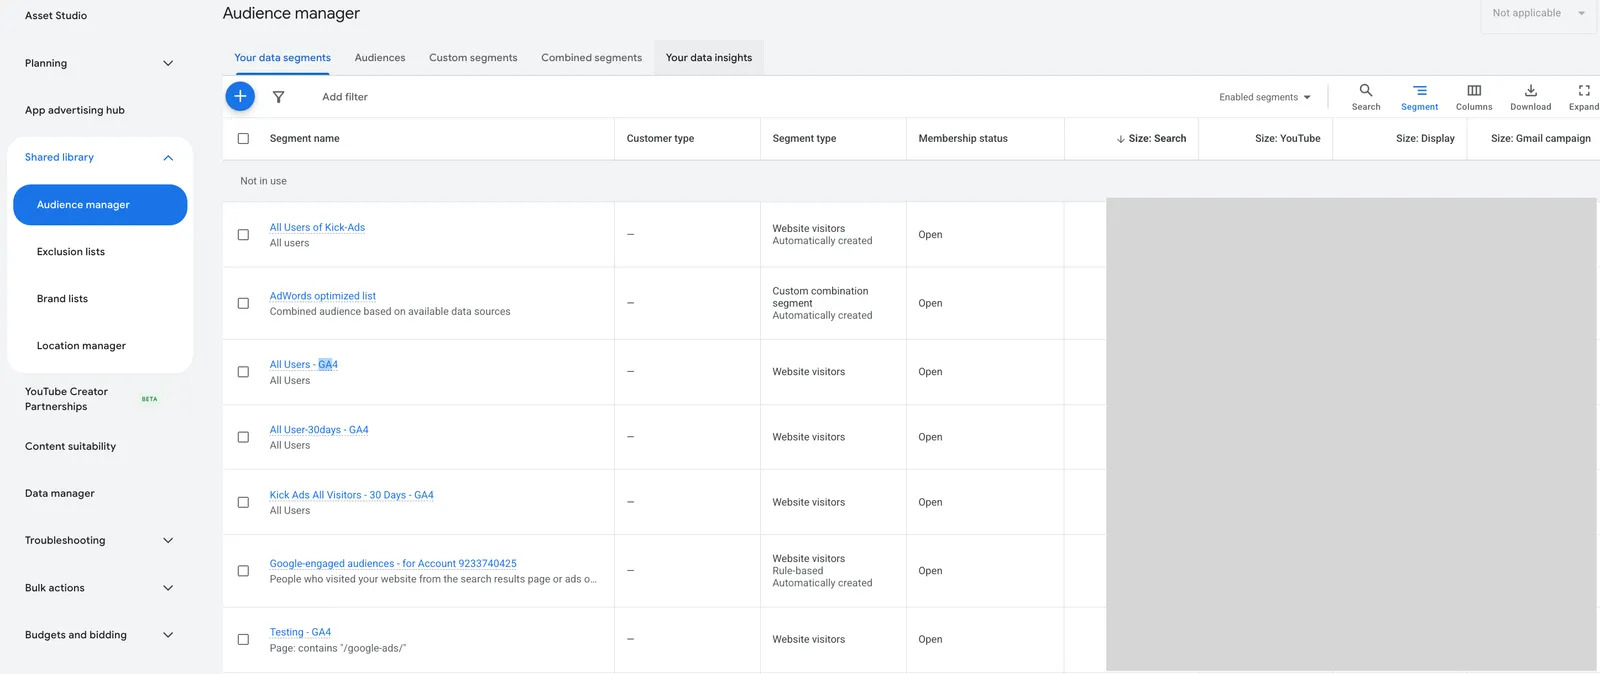
Task: Tick checkbox for Testing - GA4
Action: [x=243, y=639]
